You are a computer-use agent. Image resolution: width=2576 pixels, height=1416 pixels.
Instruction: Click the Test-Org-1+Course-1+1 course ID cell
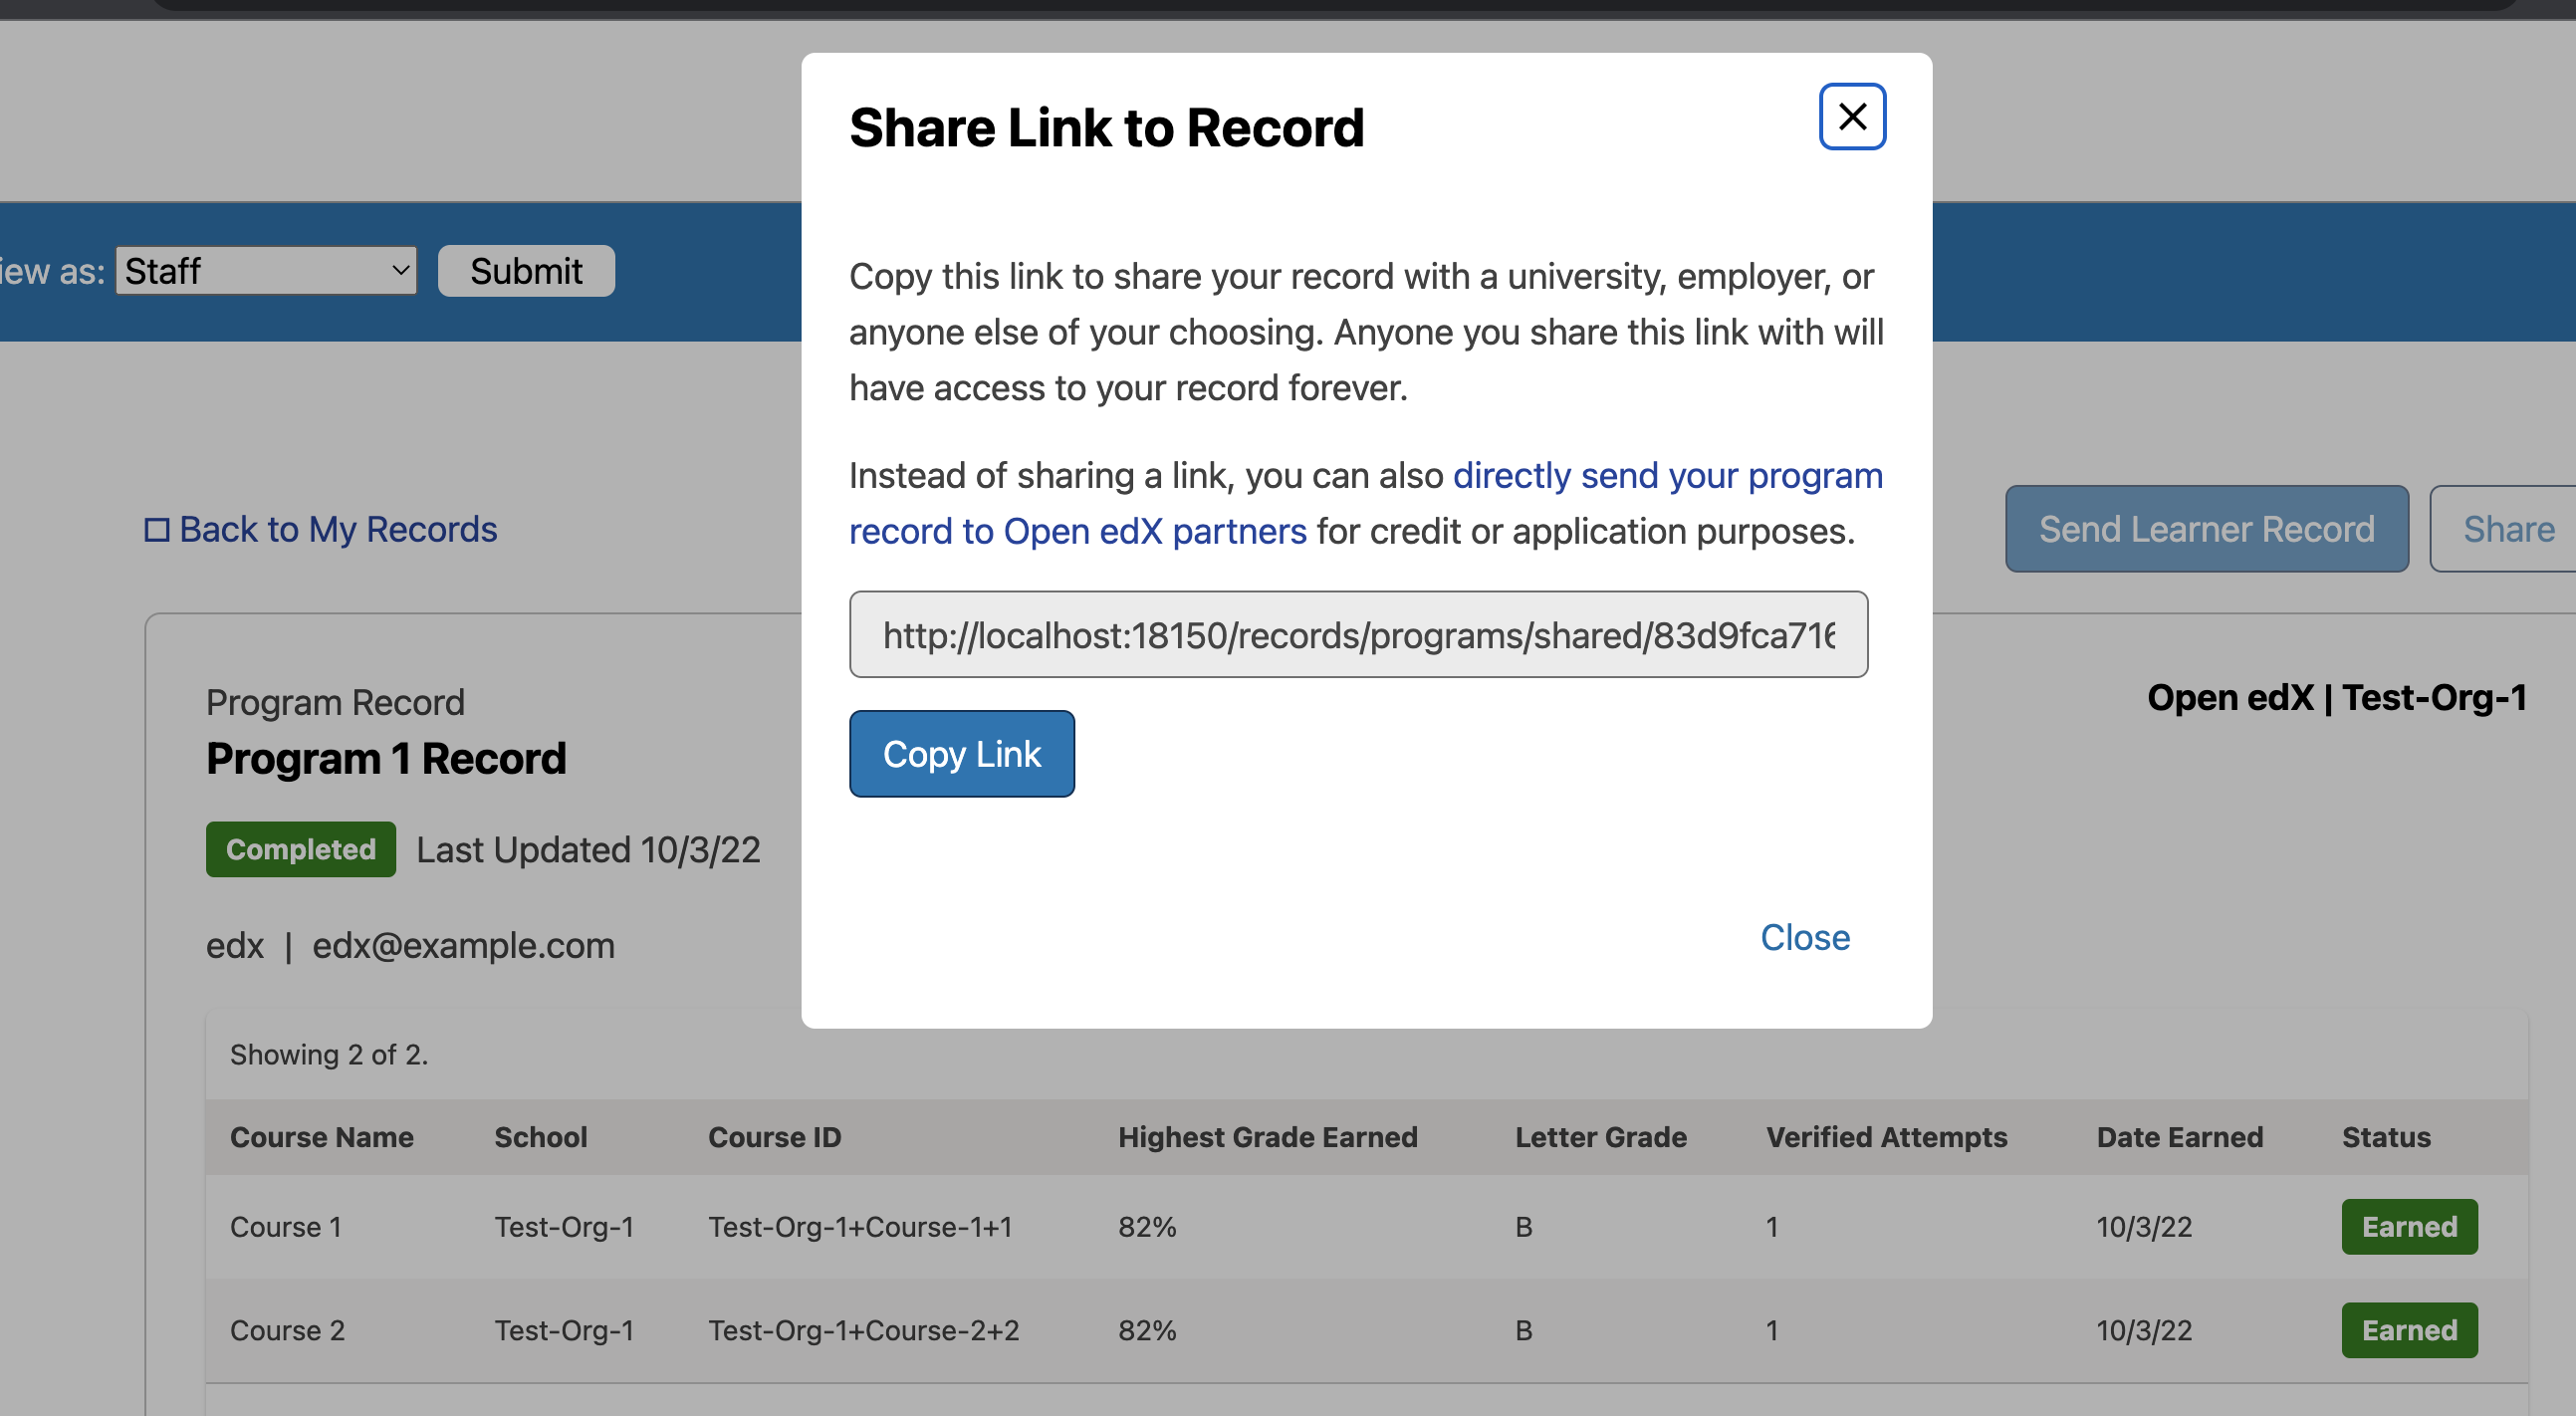[860, 1227]
